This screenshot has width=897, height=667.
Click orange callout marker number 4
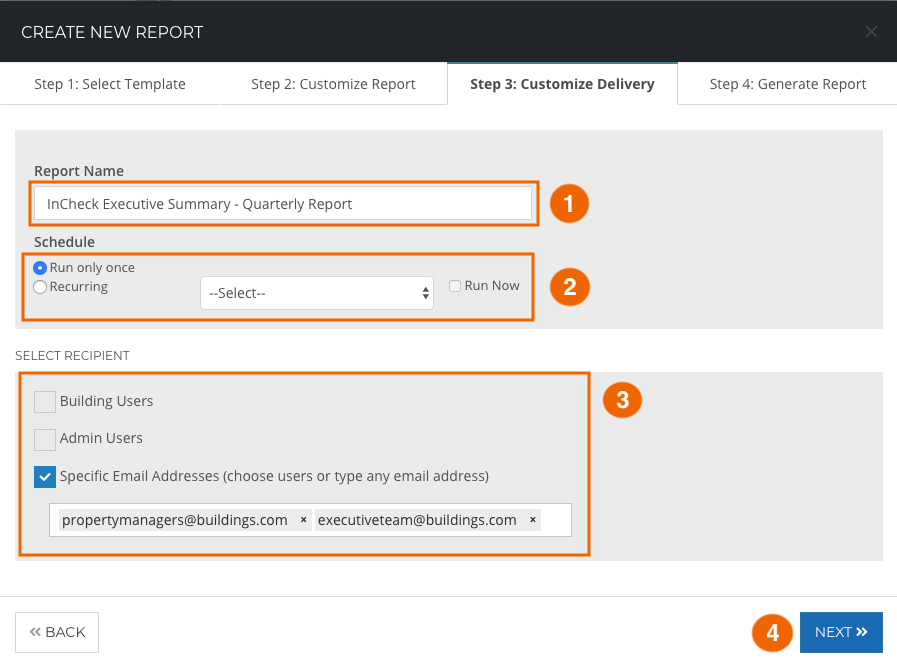(x=772, y=633)
